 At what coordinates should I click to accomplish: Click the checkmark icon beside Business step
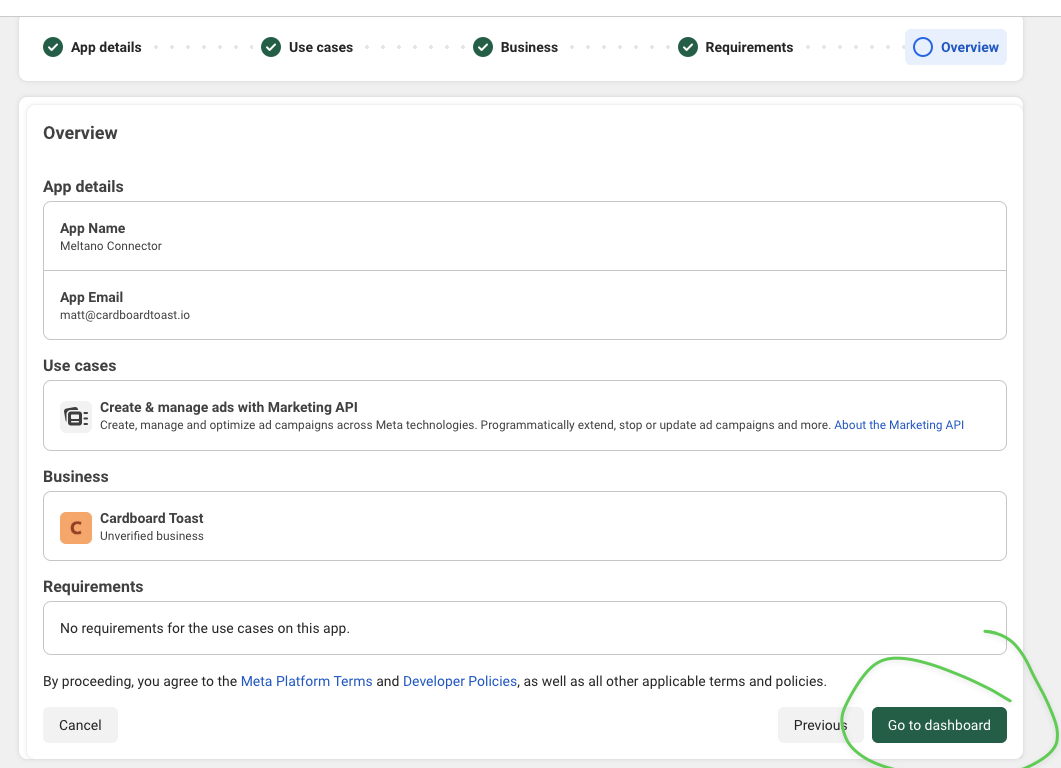(x=483, y=47)
